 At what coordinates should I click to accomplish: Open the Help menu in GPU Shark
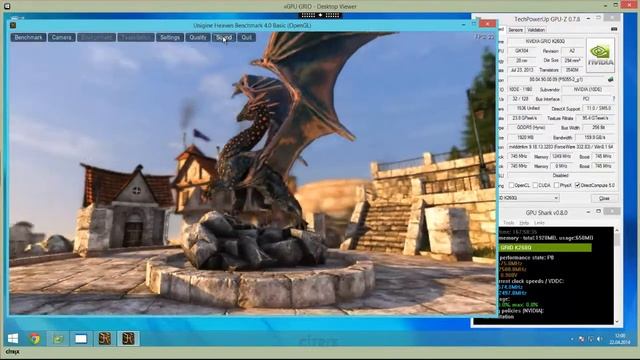(524, 223)
